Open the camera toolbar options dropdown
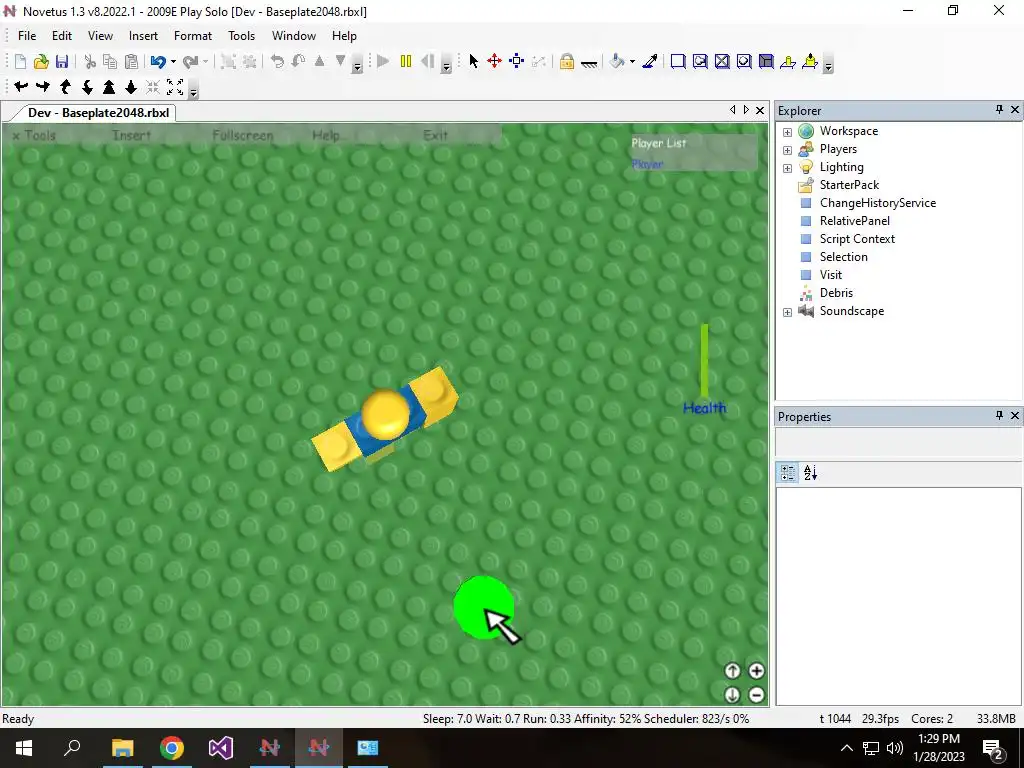 pos(193,90)
